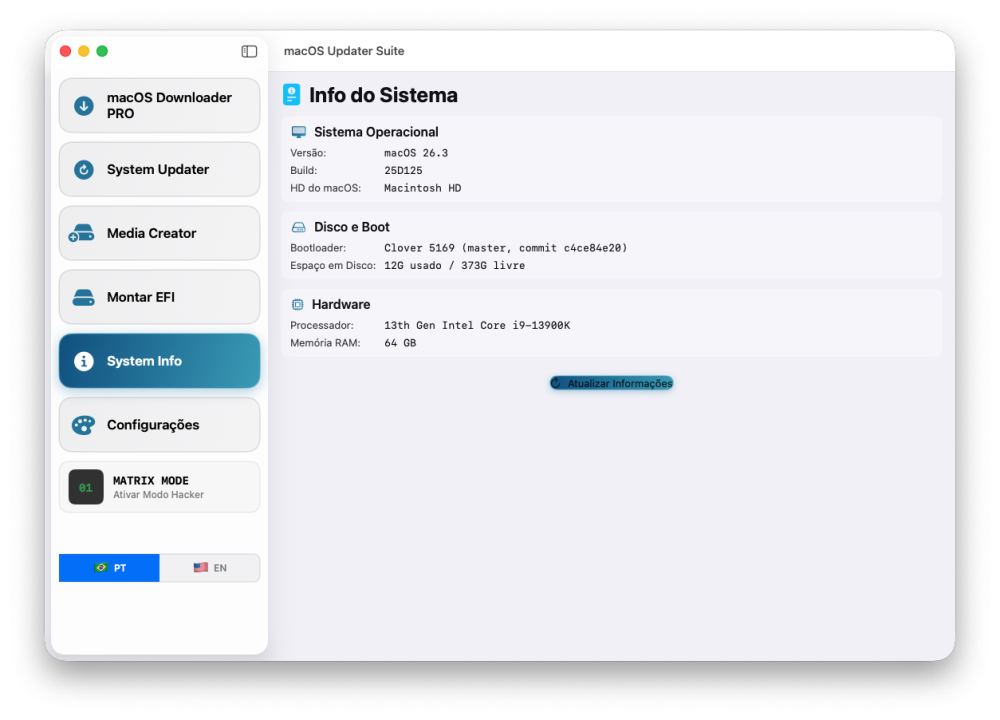Click the Disco e Boot section title

pos(351,227)
